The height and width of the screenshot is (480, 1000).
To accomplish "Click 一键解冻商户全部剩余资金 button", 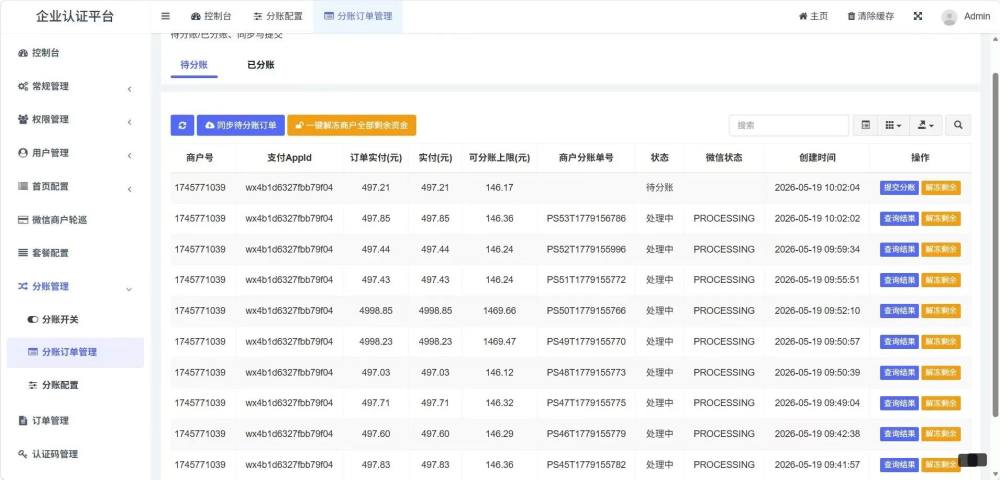I will coord(351,126).
